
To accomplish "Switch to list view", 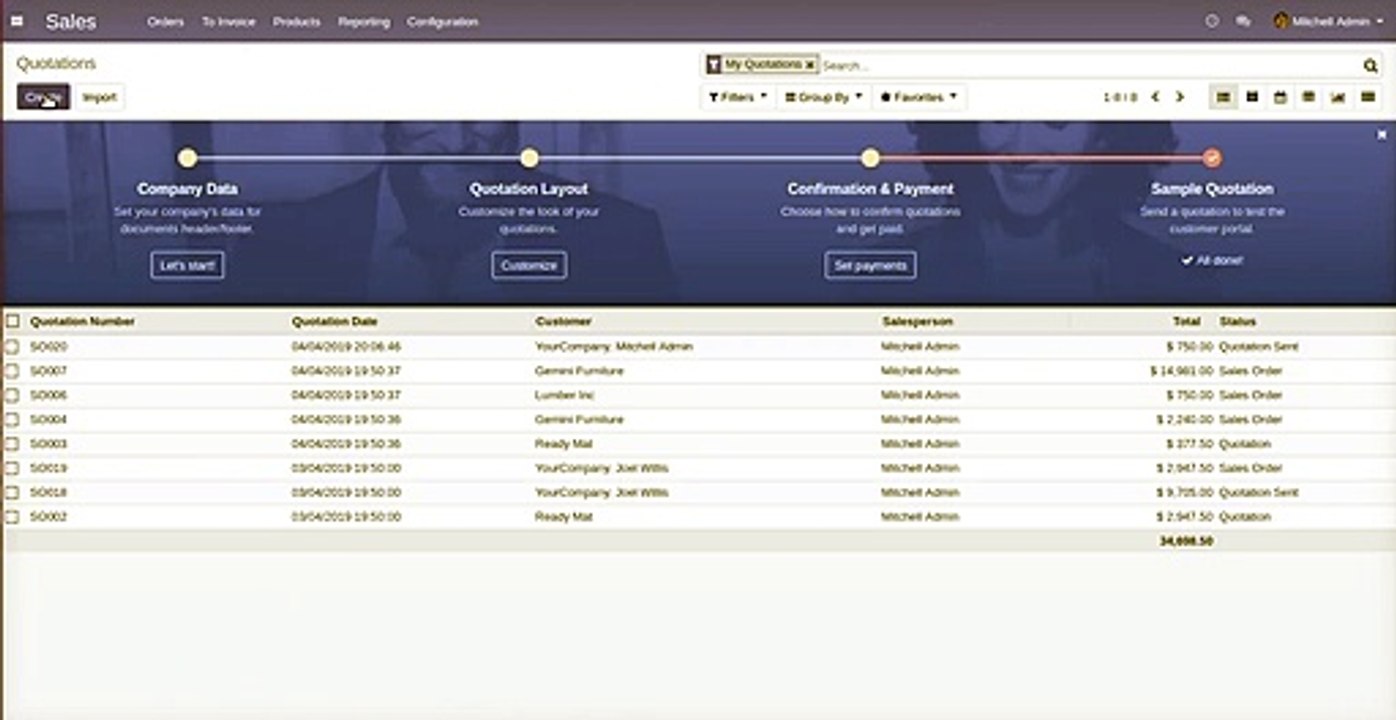I will pos(1223,97).
